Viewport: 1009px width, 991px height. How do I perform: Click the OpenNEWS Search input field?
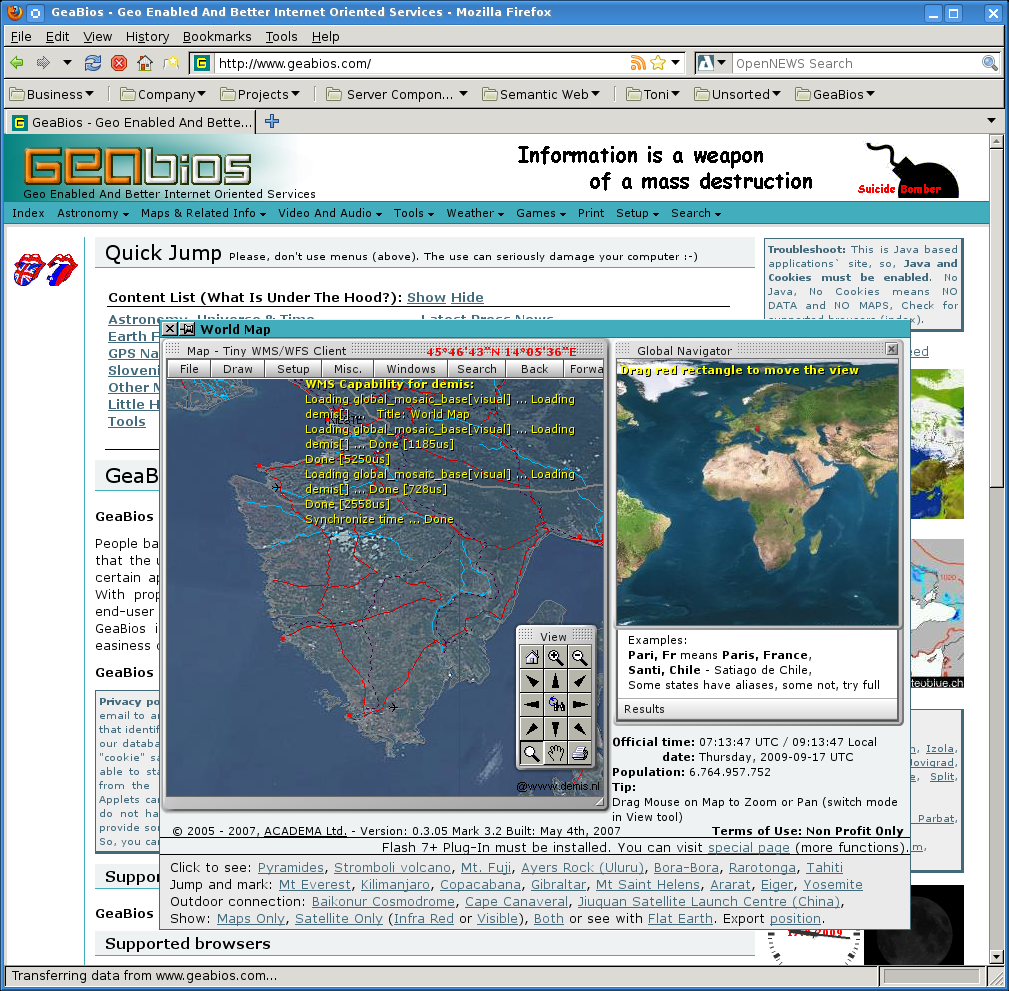(855, 63)
